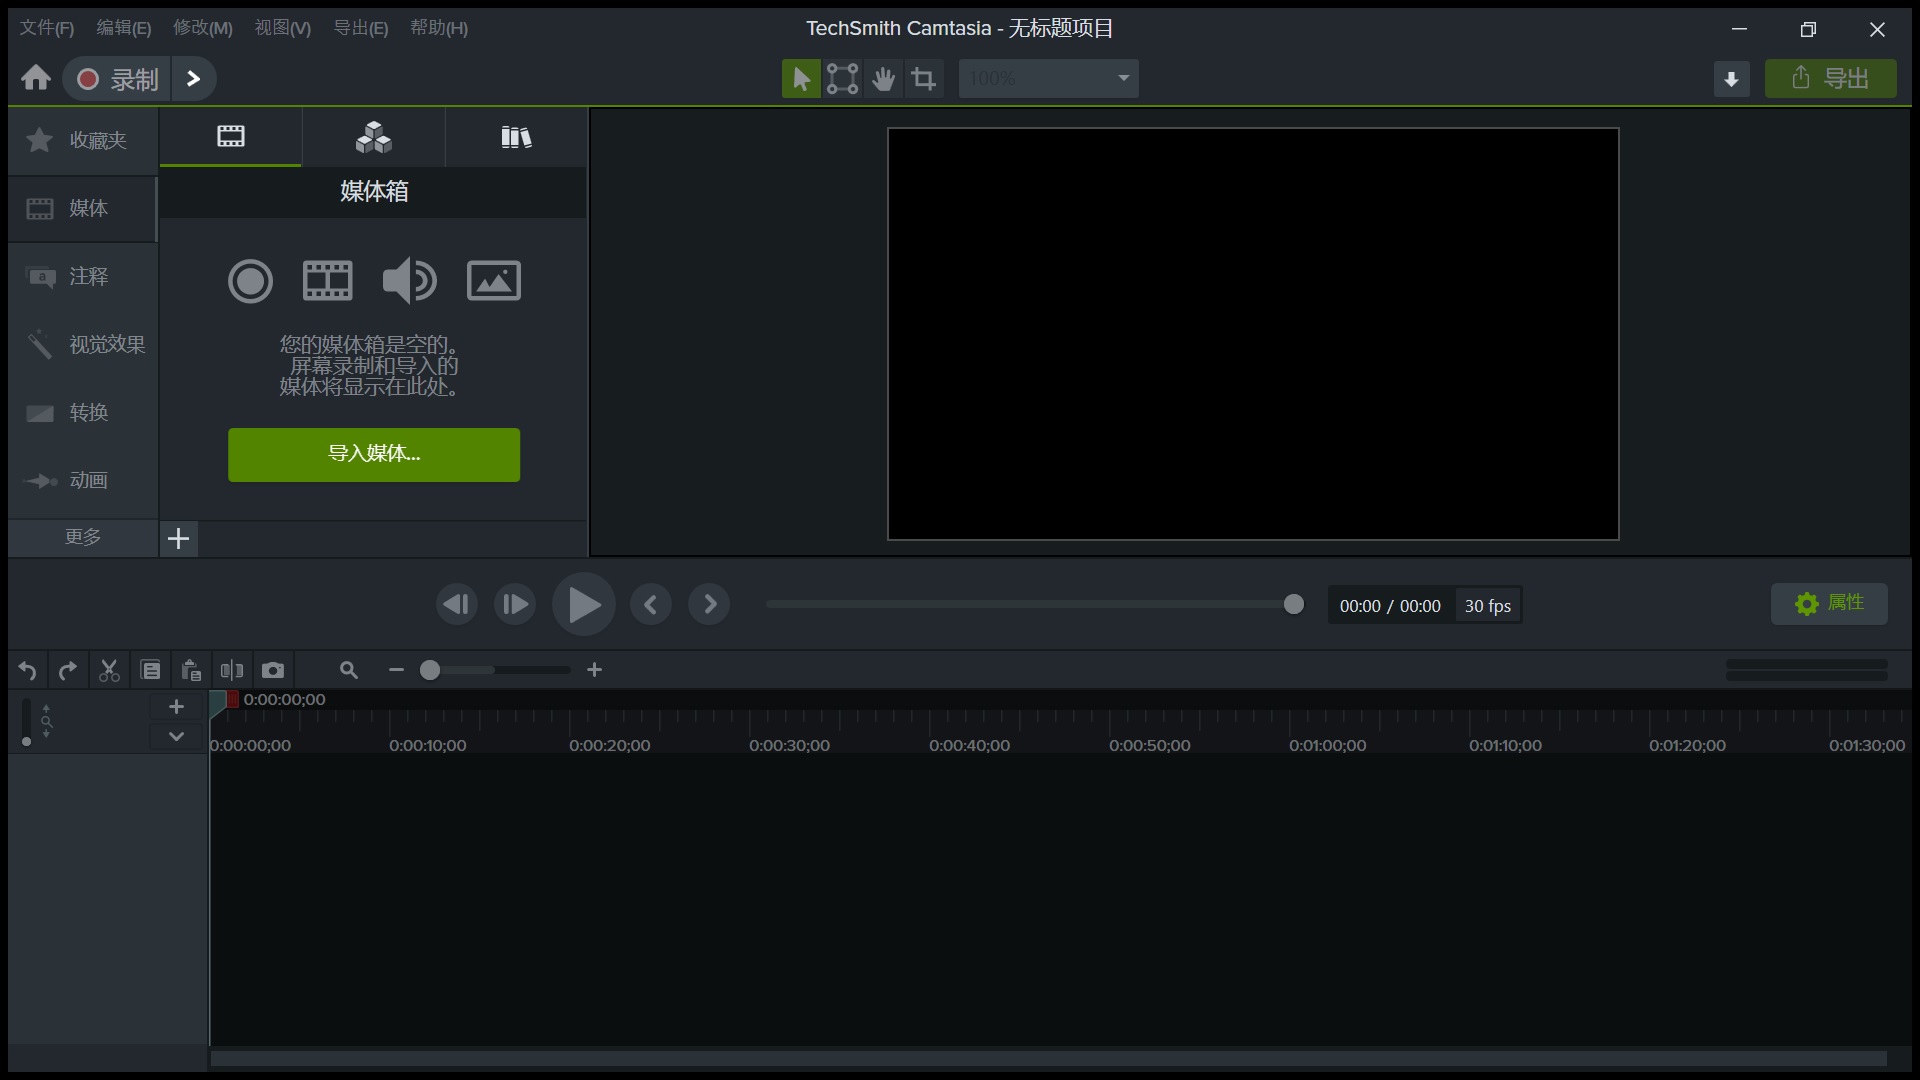Open 动画 animations panel
Screen dimensions: 1920x1080
(83, 480)
